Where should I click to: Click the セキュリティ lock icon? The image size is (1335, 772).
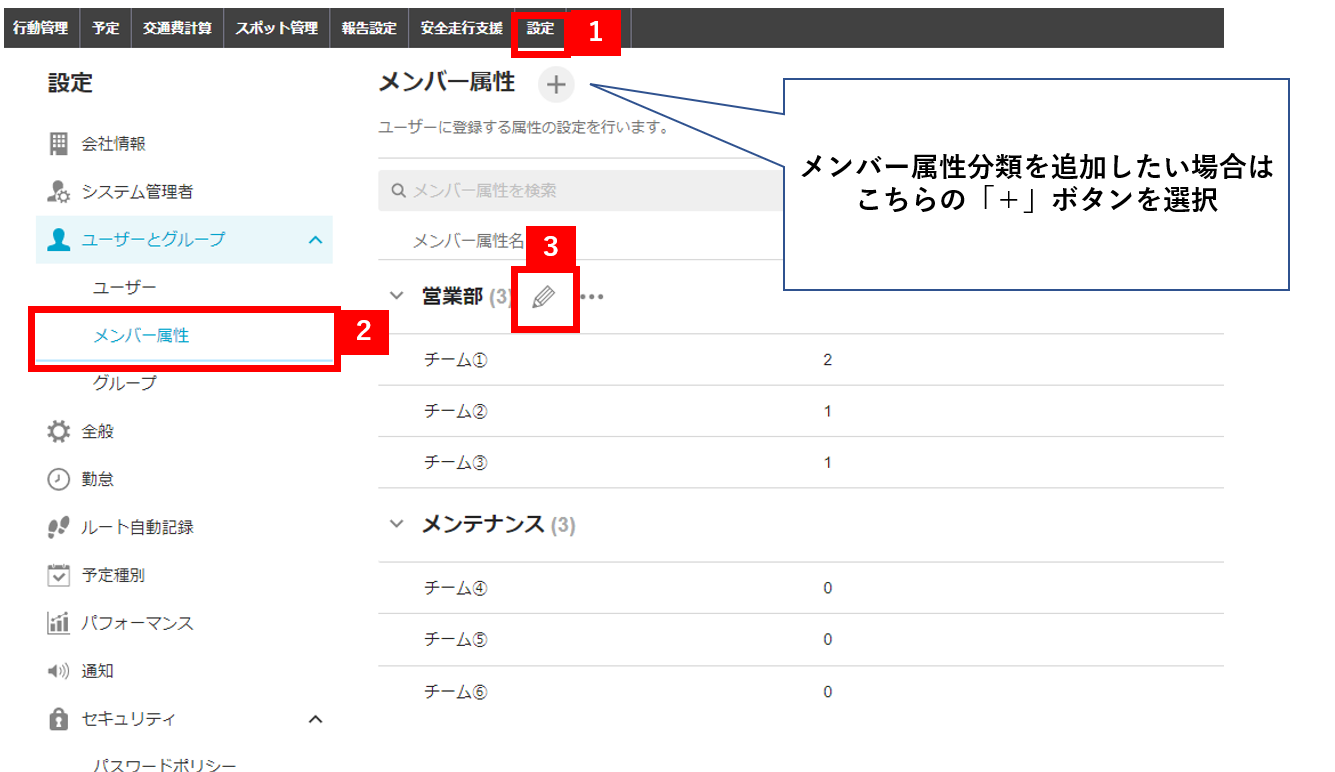pyautogui.click(x=59, y=719)
